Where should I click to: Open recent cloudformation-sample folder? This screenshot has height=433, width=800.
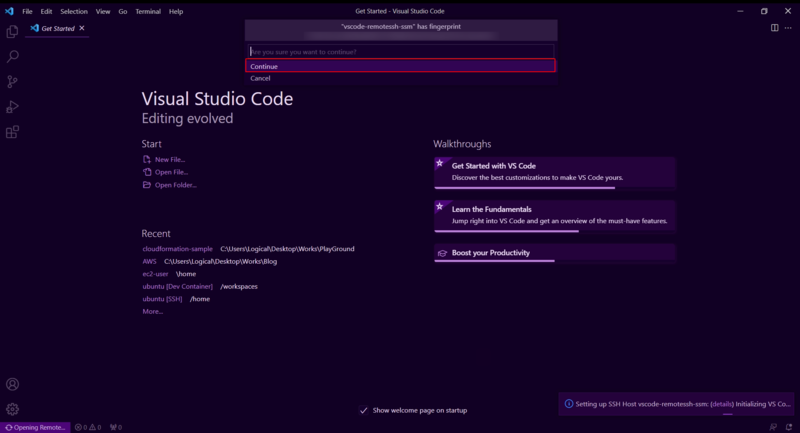[x=178, y=249]
